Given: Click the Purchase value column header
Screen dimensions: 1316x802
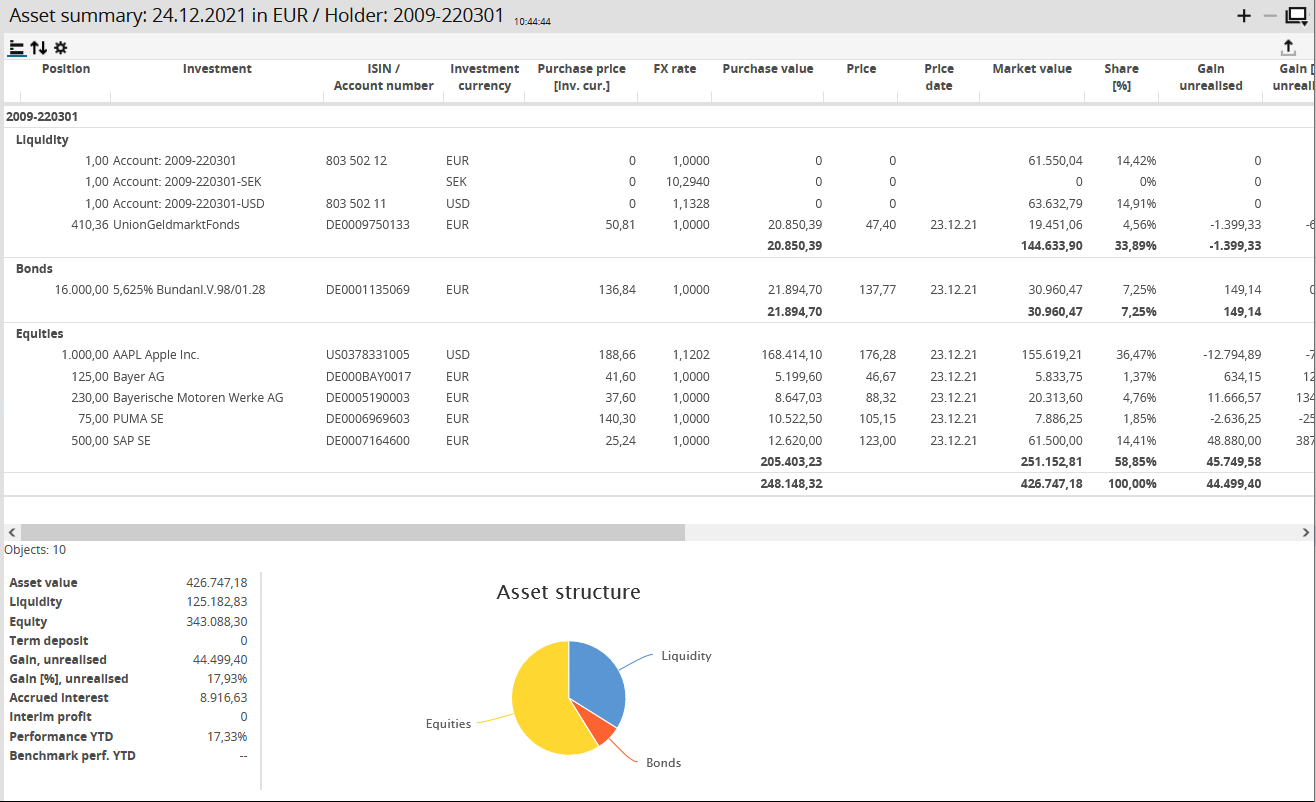Looking at the screenshot, I should tap(767, 69).
